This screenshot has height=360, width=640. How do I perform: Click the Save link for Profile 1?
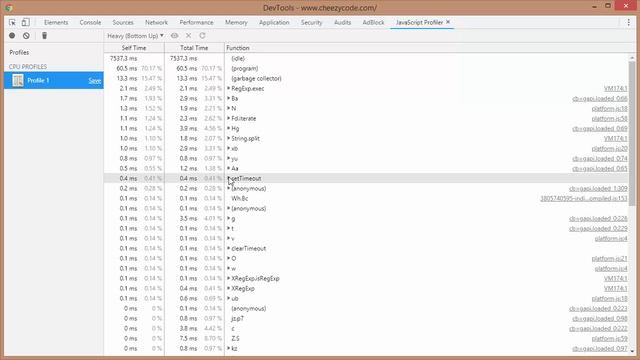click(95, 81)
